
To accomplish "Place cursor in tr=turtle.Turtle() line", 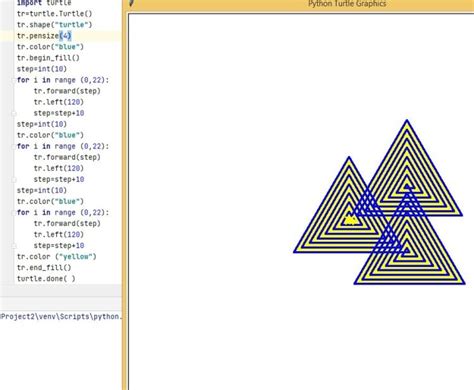I will tap(54, 14).
